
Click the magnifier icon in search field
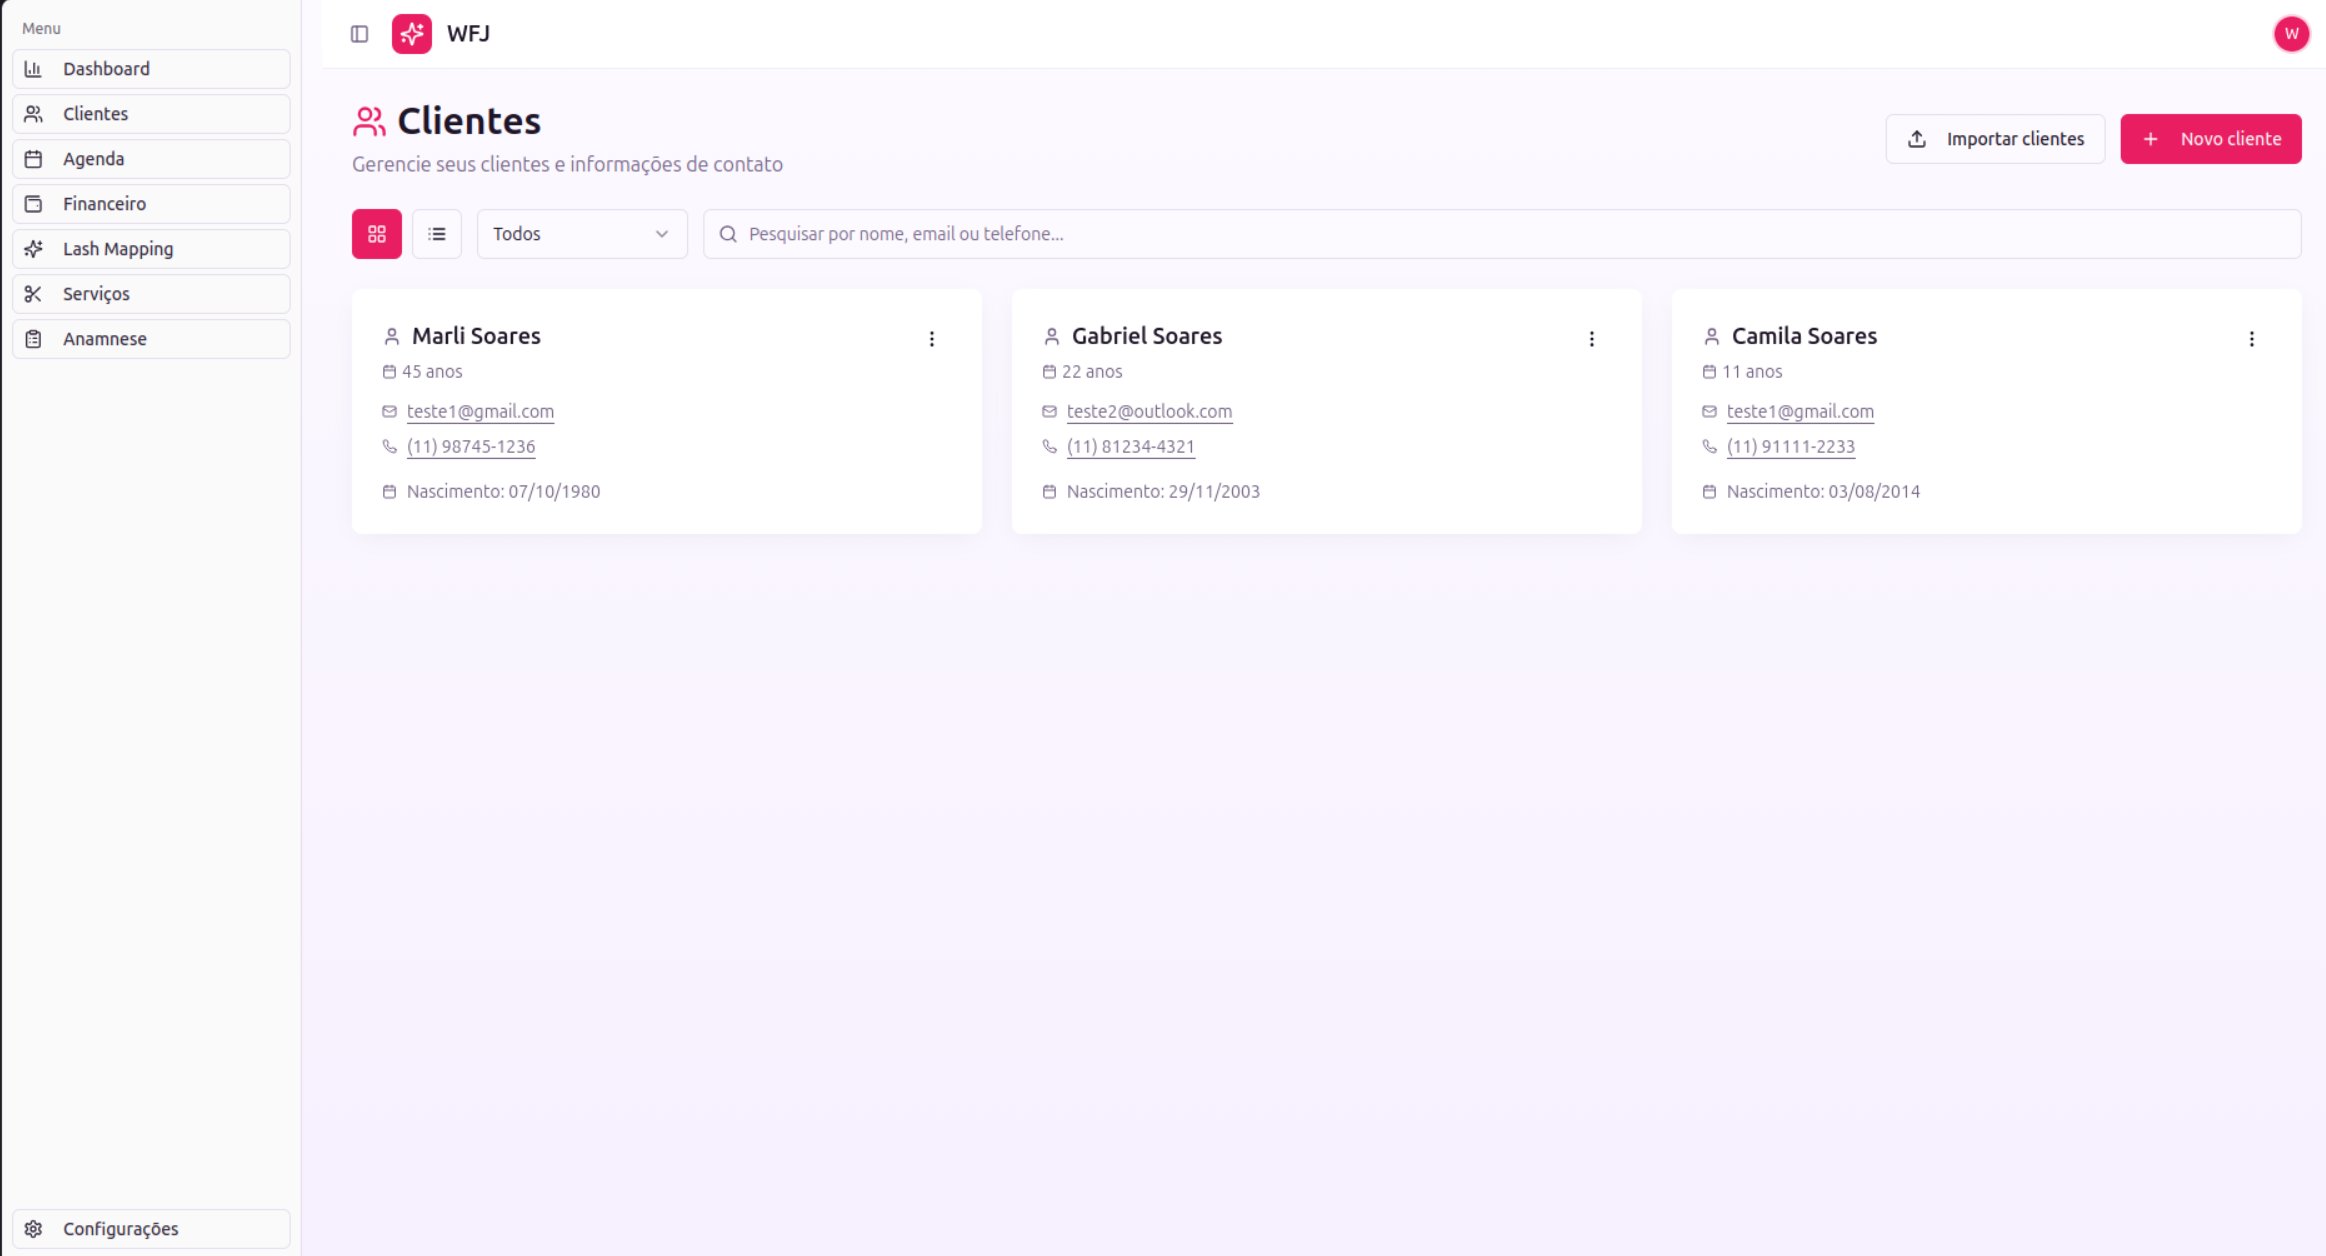click(x=728, y=234)
